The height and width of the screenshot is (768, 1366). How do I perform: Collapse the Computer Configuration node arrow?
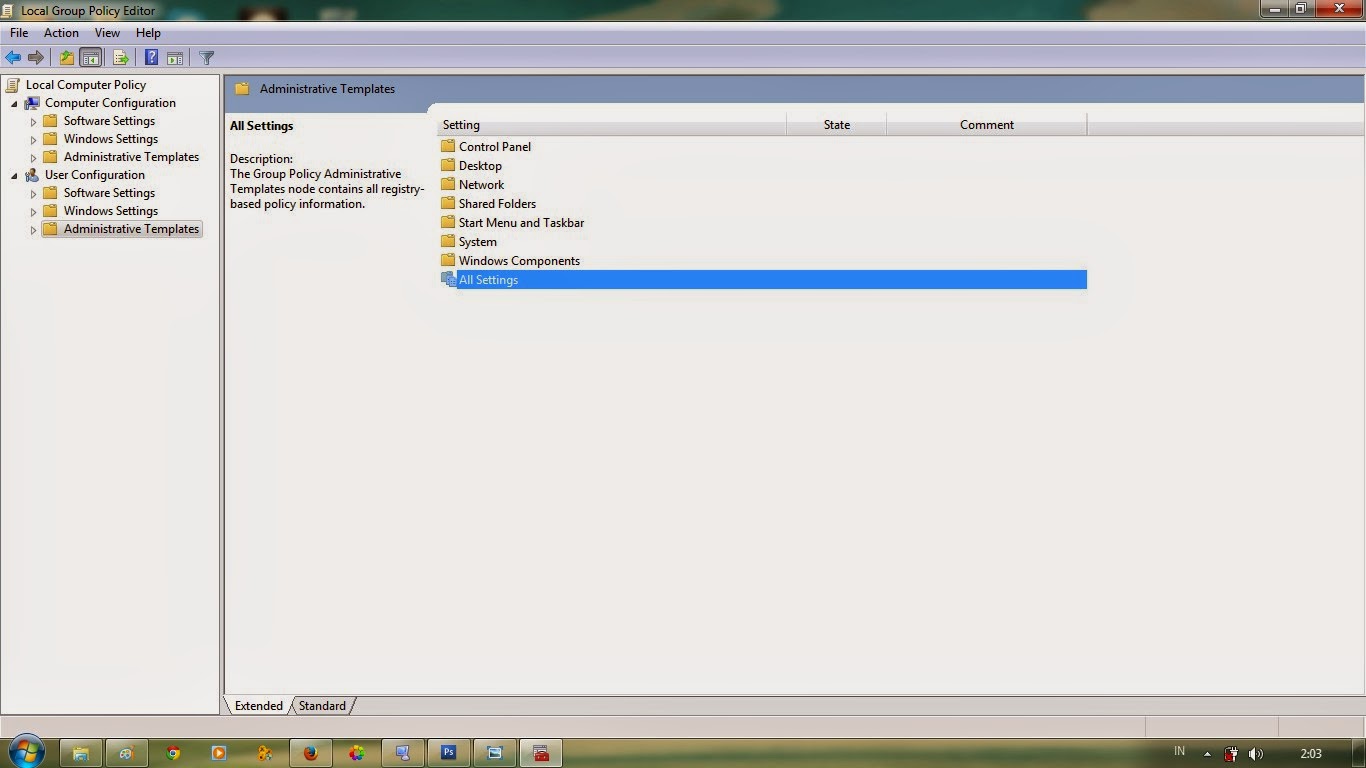pyautogui.click(x=14, y=104)
